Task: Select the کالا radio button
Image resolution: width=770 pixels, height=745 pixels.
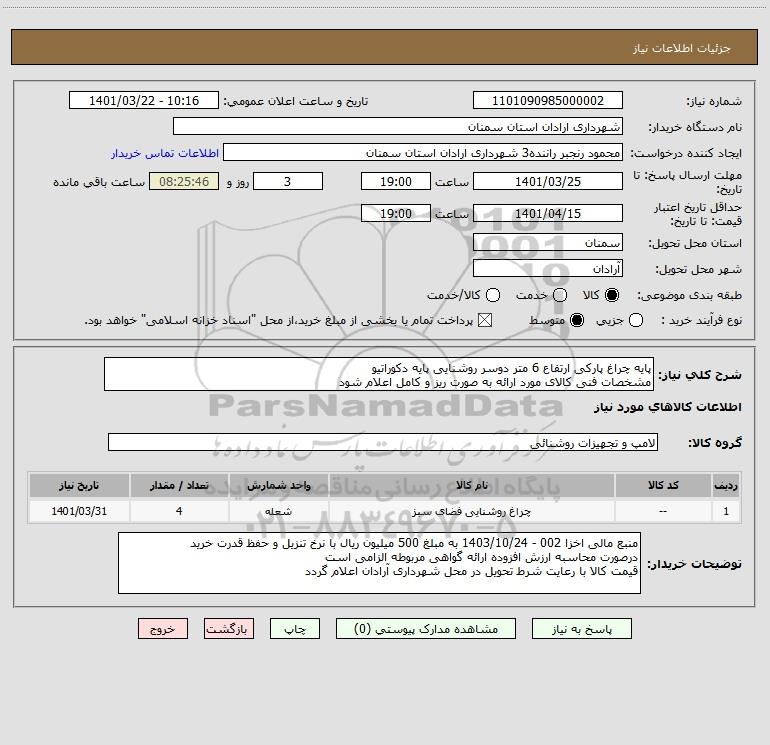Action: tap(612, 295)
